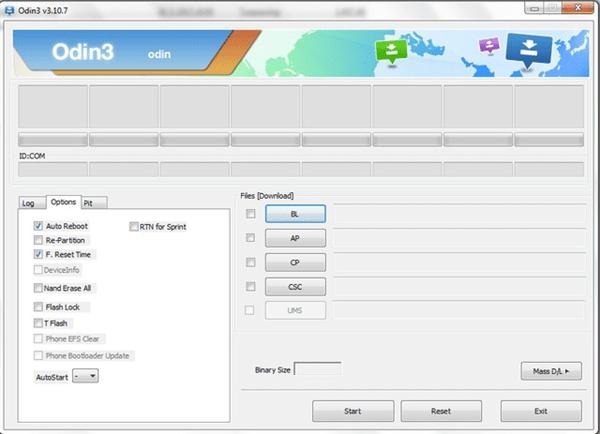Tick the checkbox beside the BL button
This screenshot has width=600, height=434.
250,214
